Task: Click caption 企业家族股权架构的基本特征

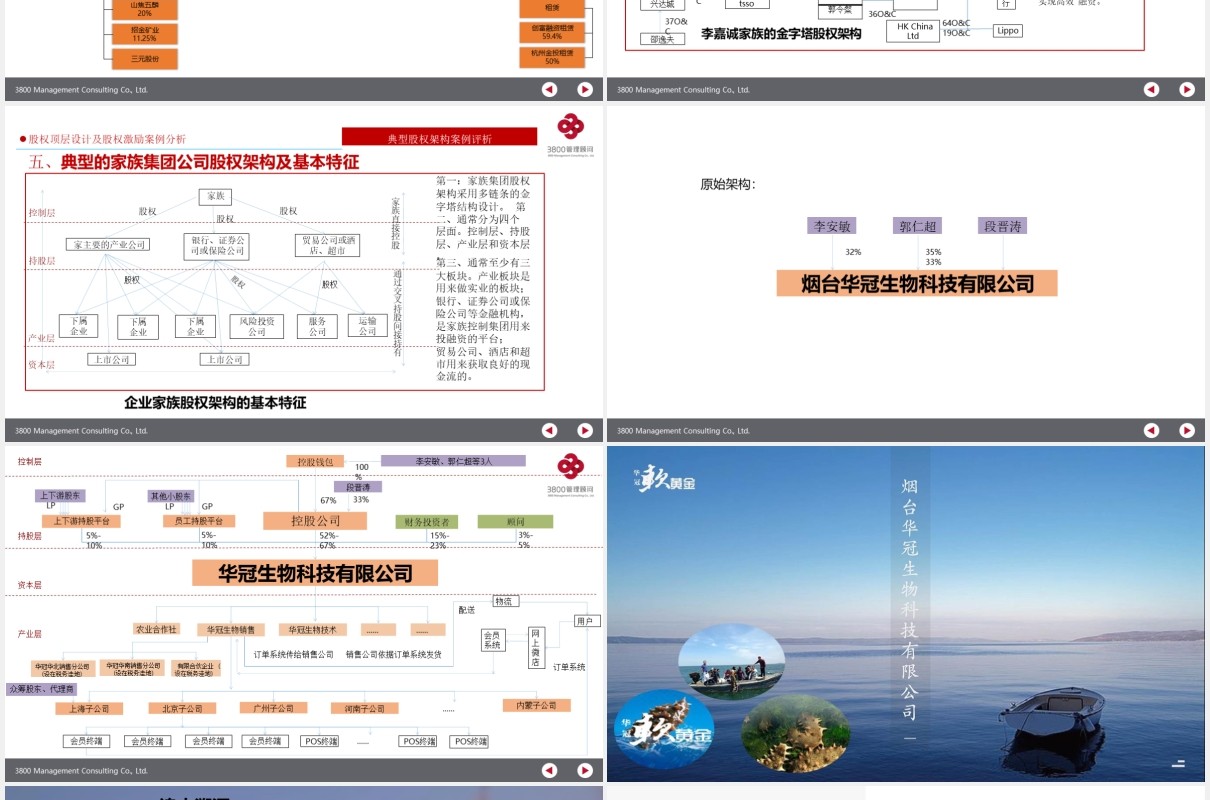Action: [x=215, y=403]
